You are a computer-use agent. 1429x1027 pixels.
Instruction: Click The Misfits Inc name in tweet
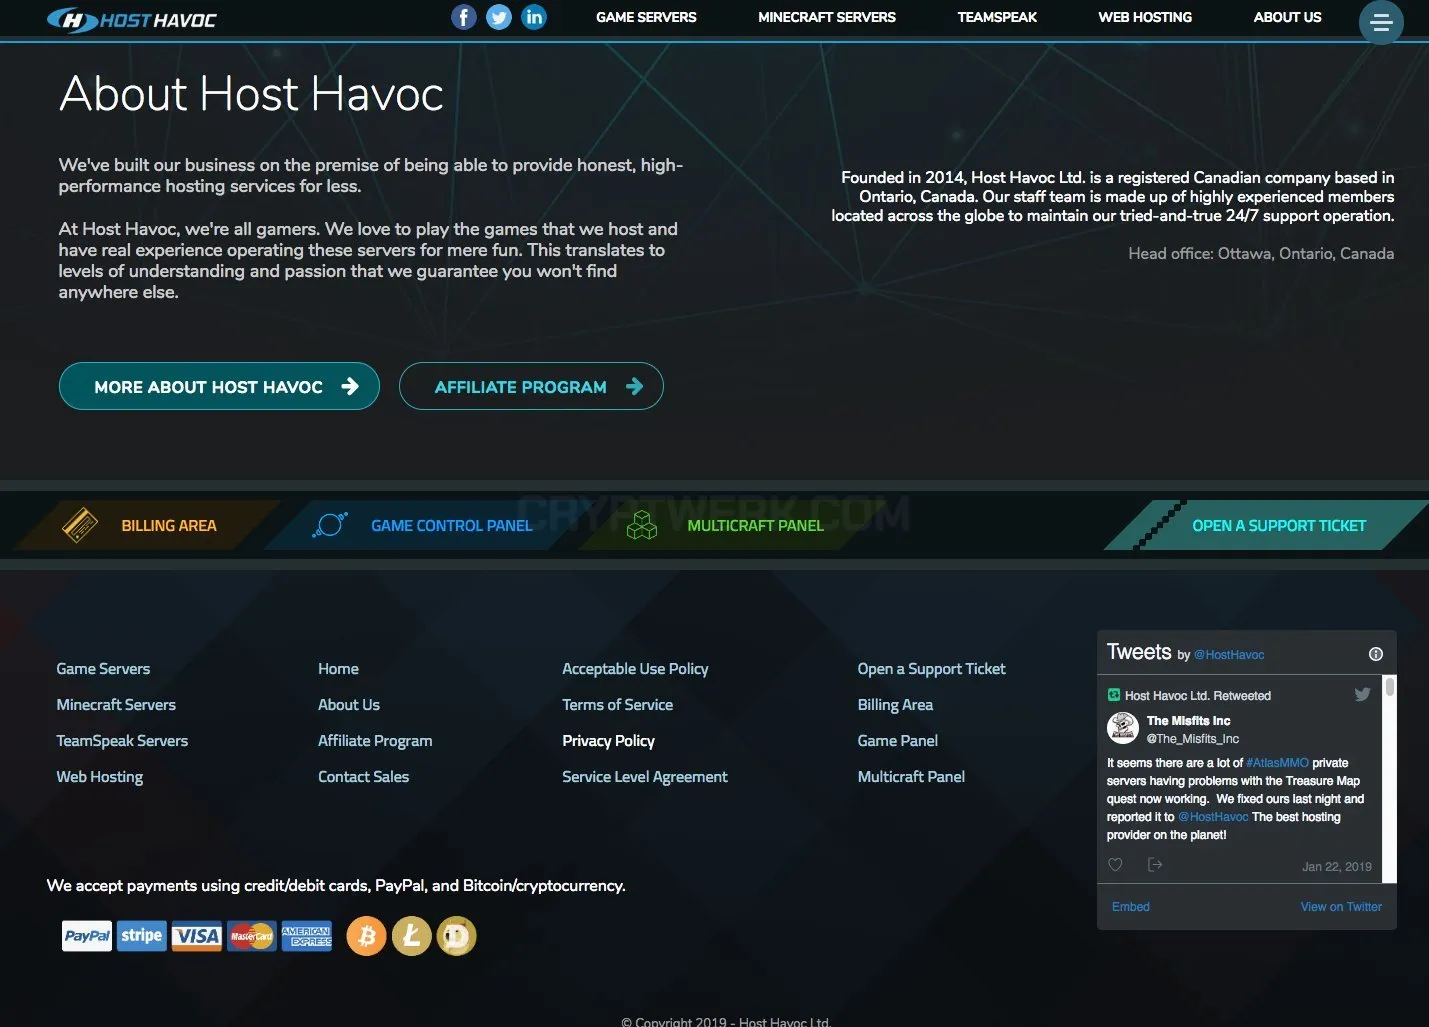coord(1188,721)
